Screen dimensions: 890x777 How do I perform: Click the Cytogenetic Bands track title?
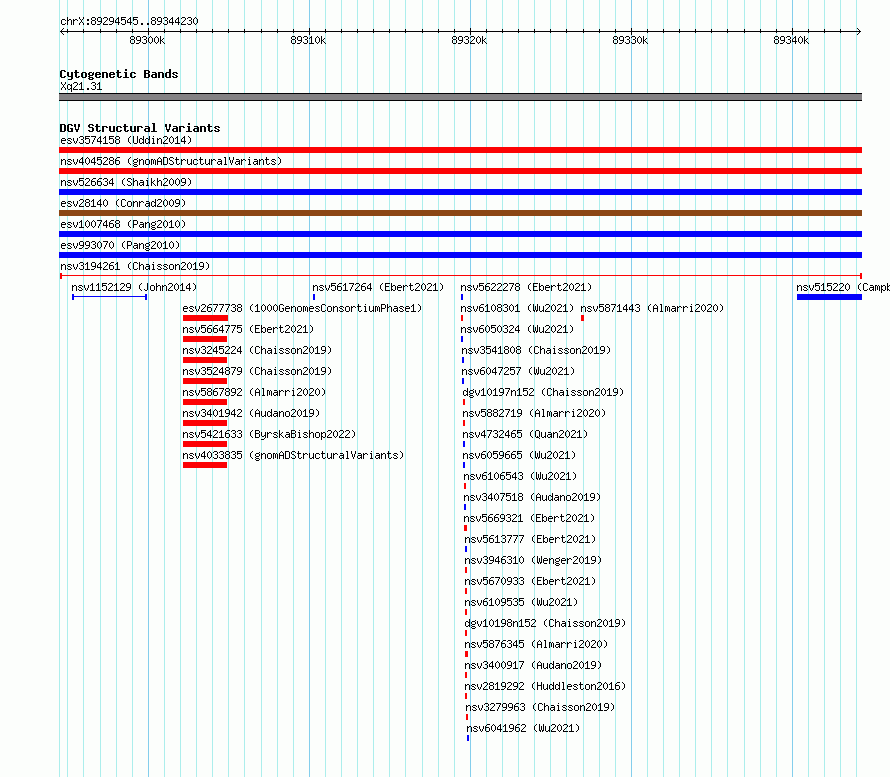(119, 74)
